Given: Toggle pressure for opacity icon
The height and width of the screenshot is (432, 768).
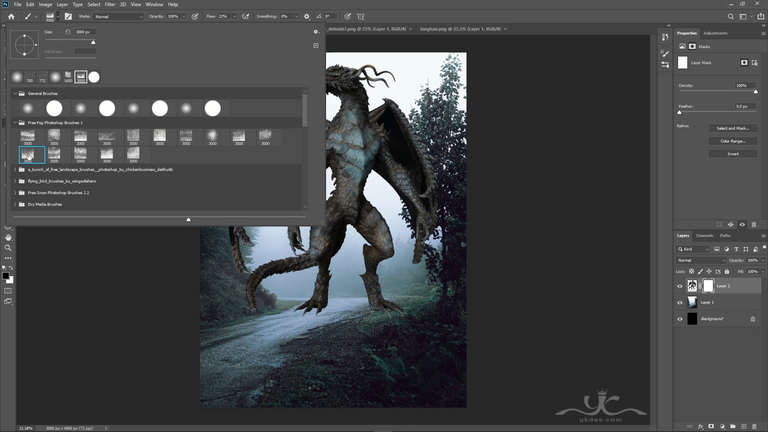Looking at the screenshot, I should [x=195, y=16].
